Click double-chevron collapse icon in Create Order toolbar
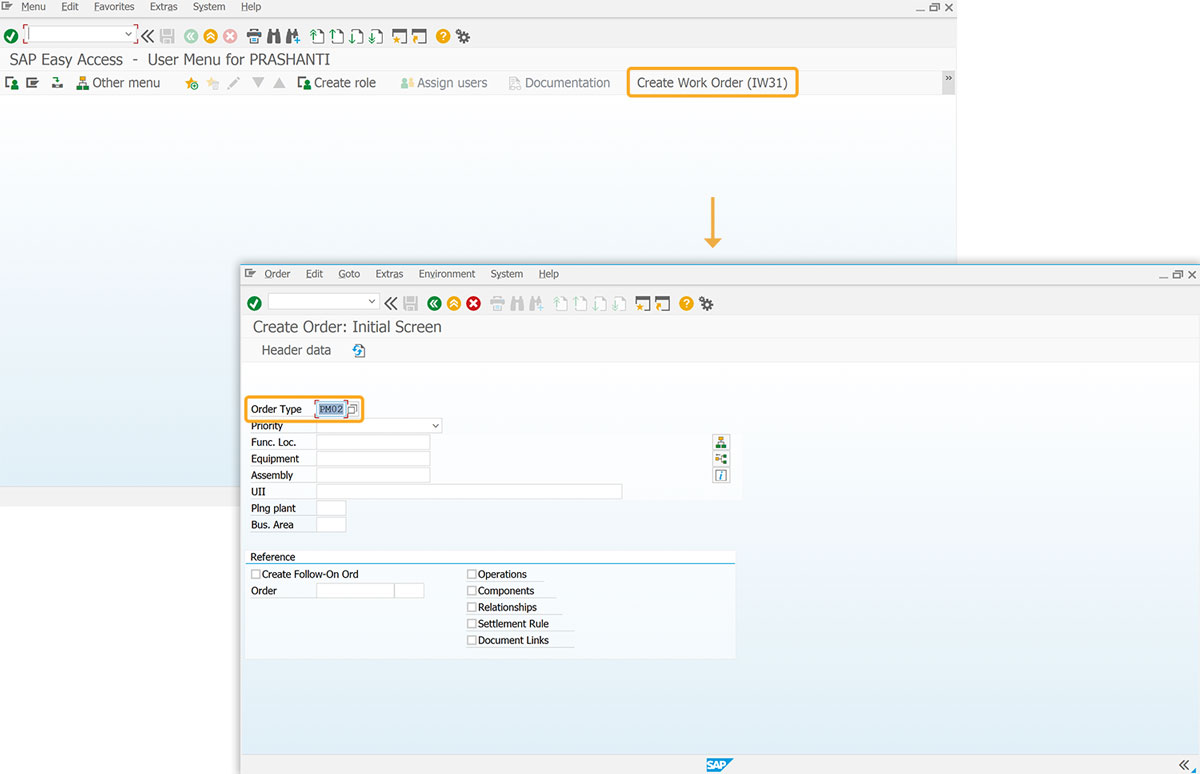This screenshot has width=1200, height=774. tap(390, 303)
